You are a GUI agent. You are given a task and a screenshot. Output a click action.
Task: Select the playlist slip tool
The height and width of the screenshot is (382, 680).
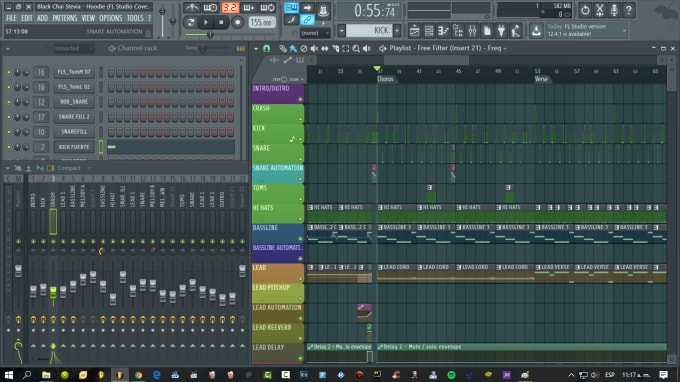[x=325, y=48]
